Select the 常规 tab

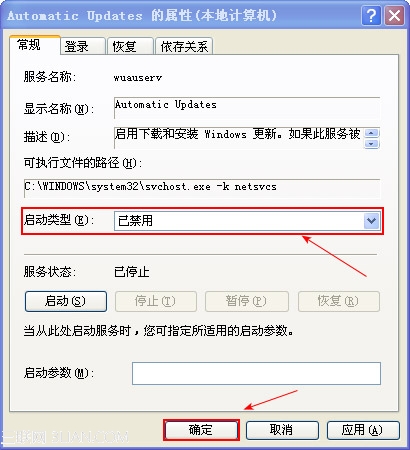coord(35,45)
